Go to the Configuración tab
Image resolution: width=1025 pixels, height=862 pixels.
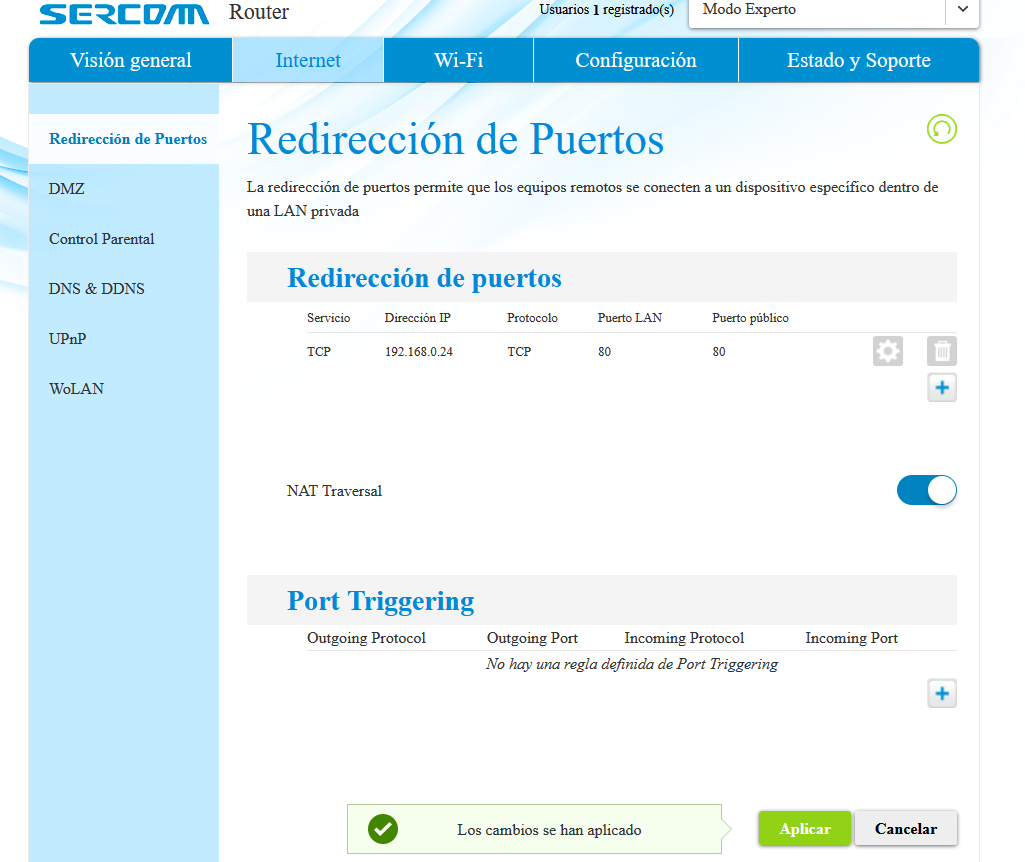(x=635, y=61)
